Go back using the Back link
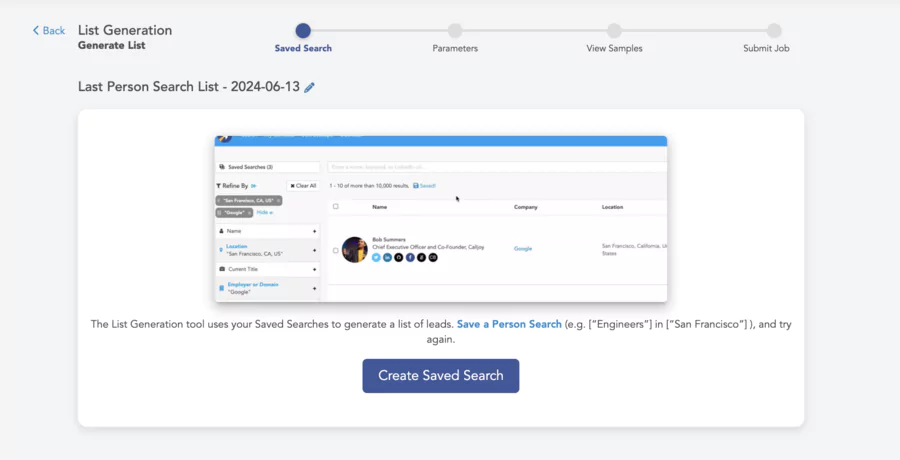The image size is (900, 460). point(49,30)
